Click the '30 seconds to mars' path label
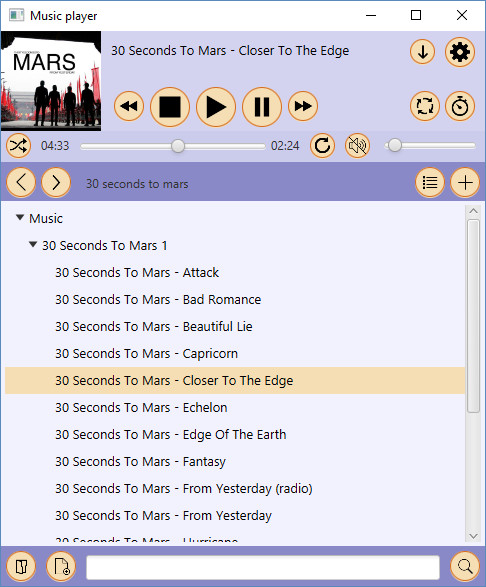The height and width of the screenshot is (587, 486). click(137, 184)
